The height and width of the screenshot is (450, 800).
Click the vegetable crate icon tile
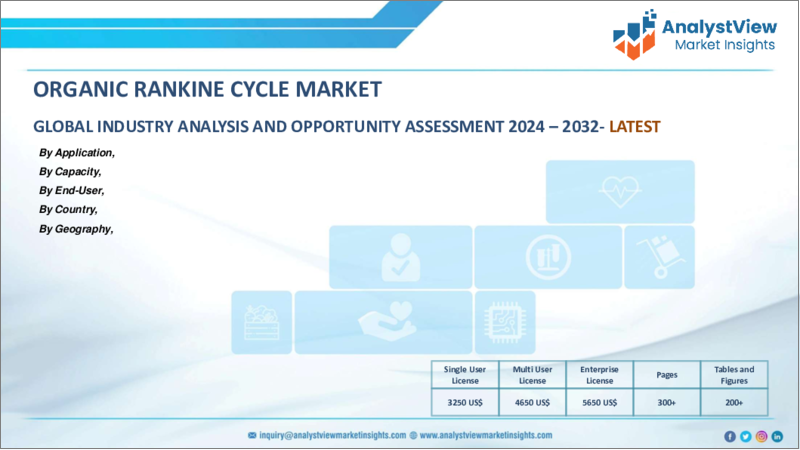pyautogui.click(x=262, y=322)
